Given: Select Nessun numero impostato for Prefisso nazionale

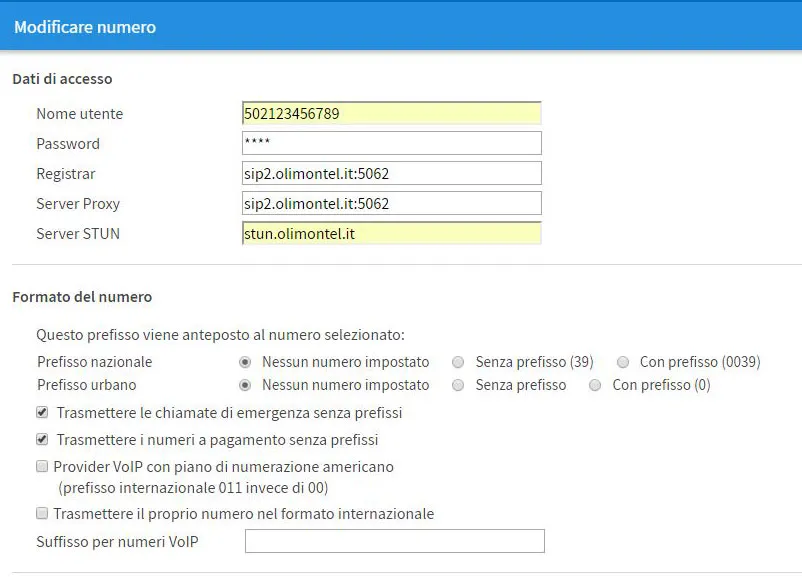Looking at the screenshot, I should pyautogui.click(x=245, y=362).
